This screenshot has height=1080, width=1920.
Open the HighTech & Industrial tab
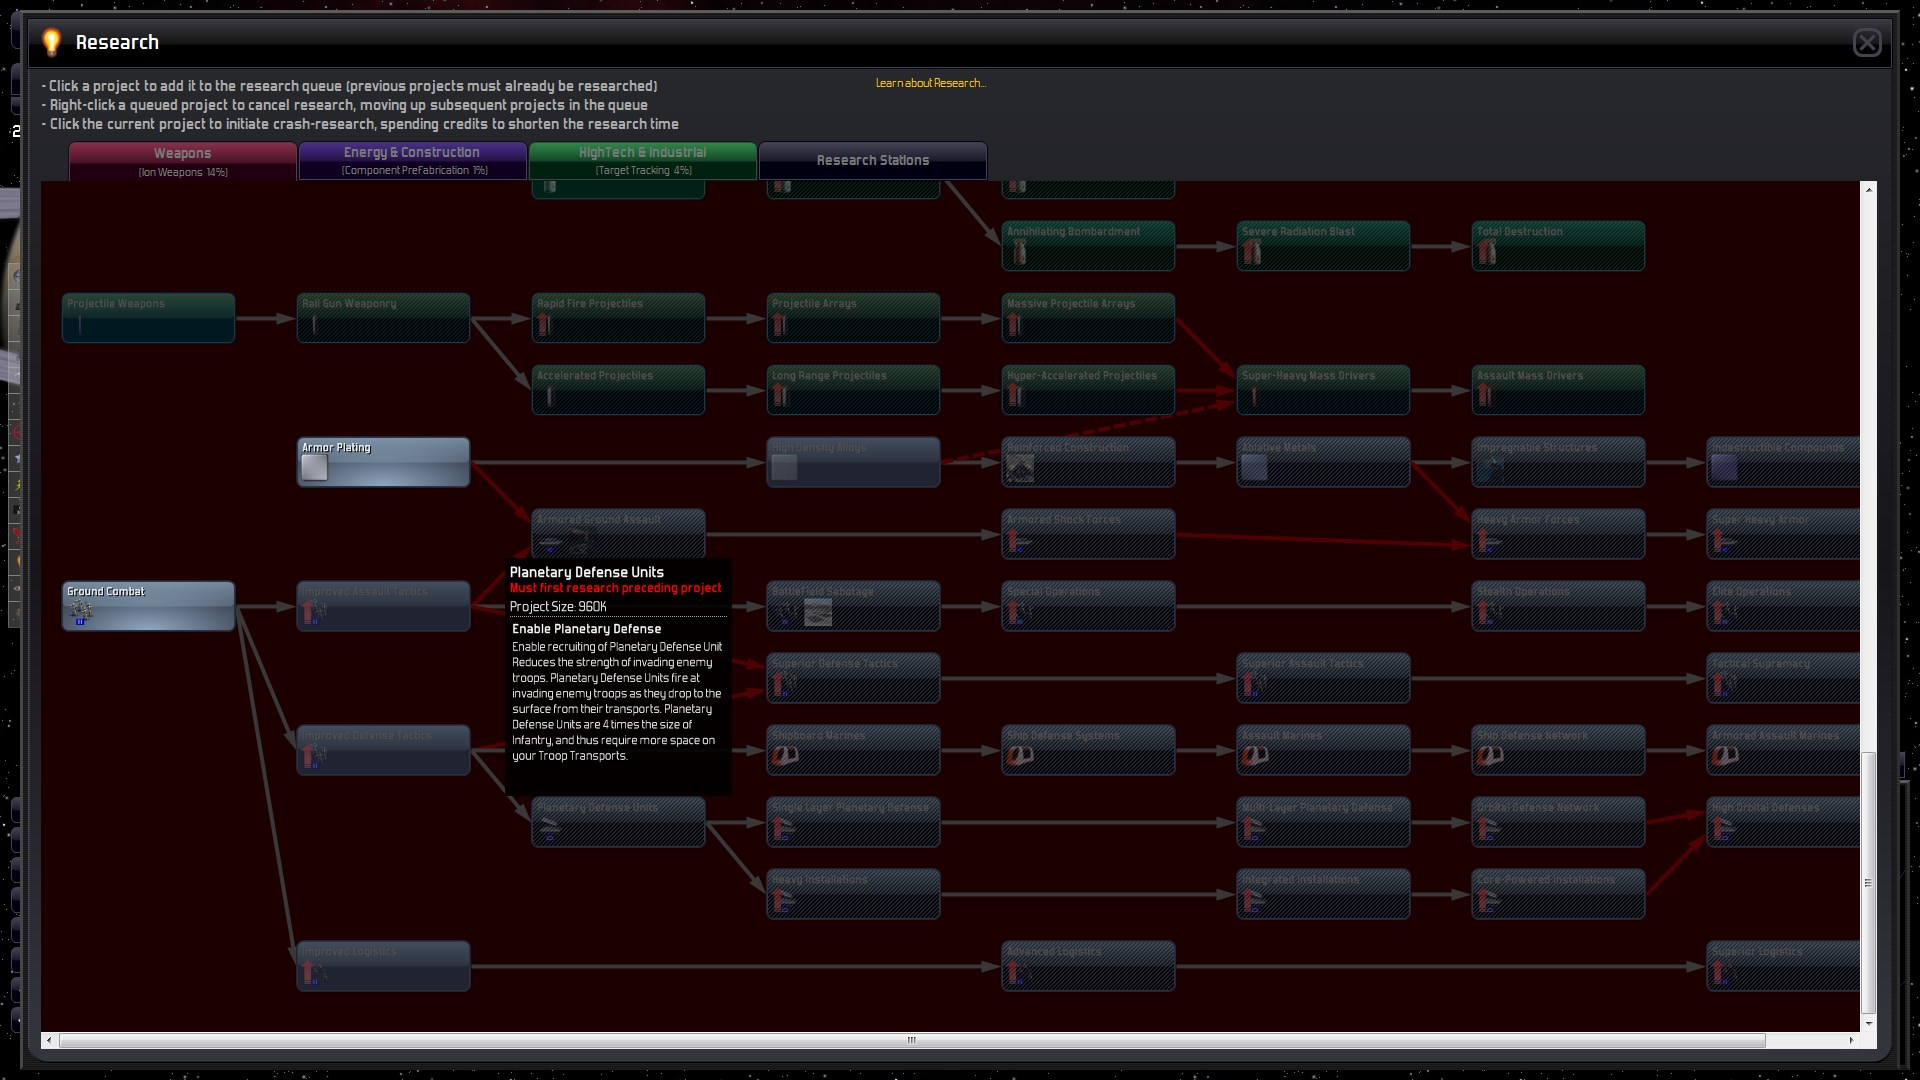click(x=642, y=160)
